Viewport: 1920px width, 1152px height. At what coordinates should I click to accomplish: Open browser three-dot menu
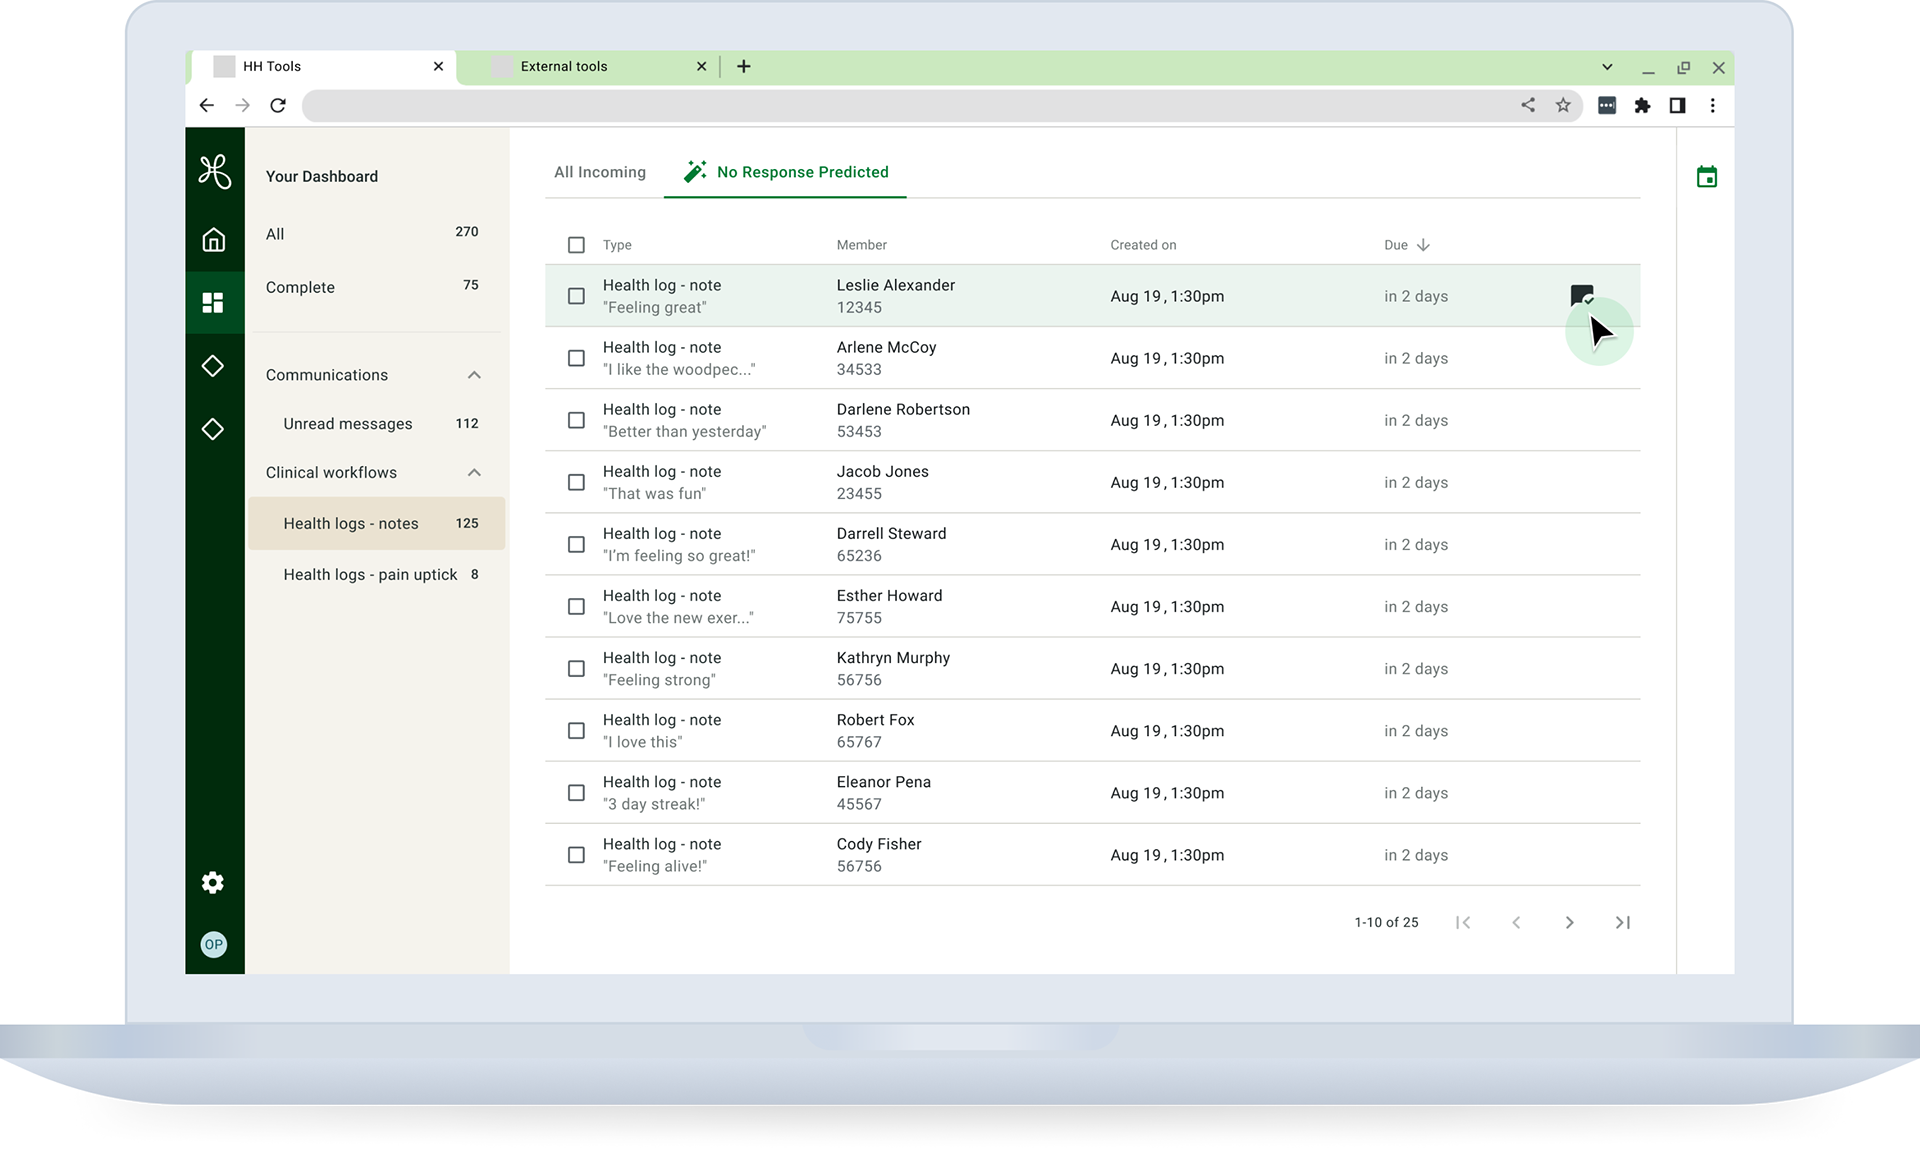click(1713, 105)
